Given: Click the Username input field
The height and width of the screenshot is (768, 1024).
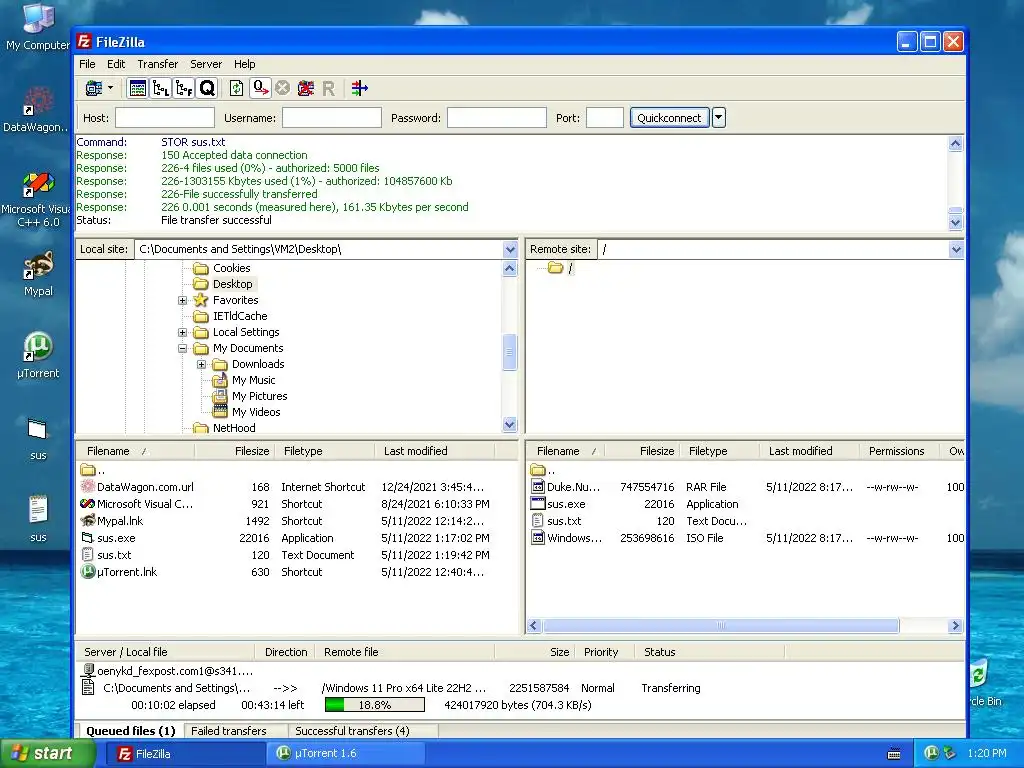Looking at the screenshot, I should coord(332,118).
